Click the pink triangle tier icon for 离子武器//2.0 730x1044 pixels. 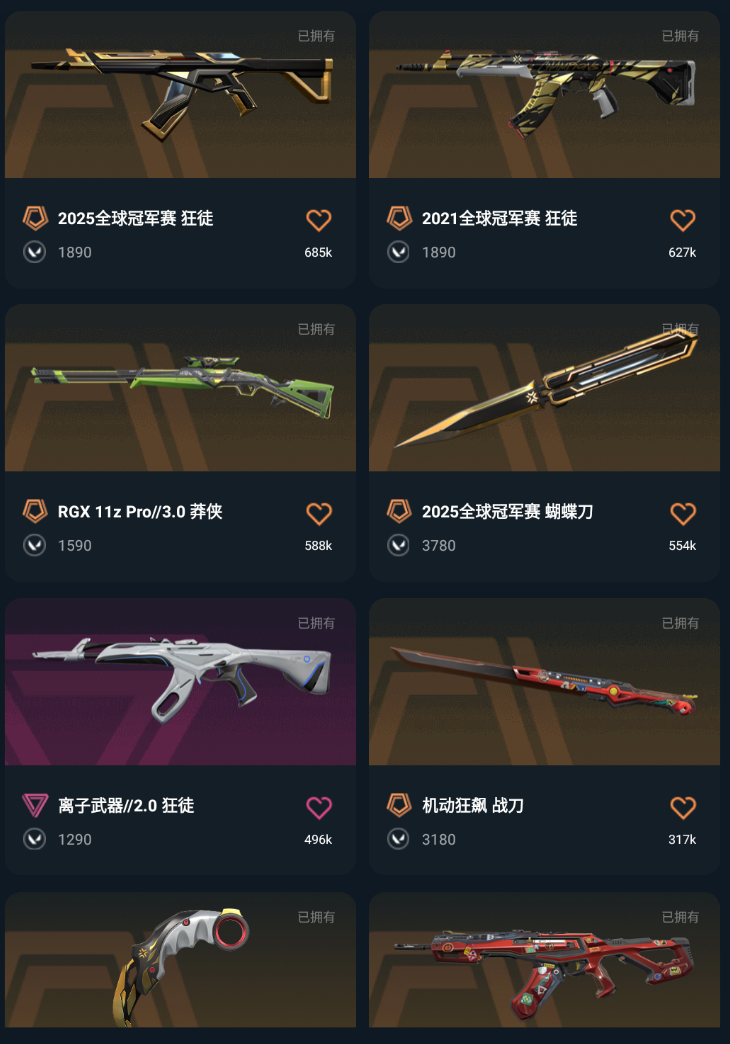pyautogui.click(x=35, y=805)
